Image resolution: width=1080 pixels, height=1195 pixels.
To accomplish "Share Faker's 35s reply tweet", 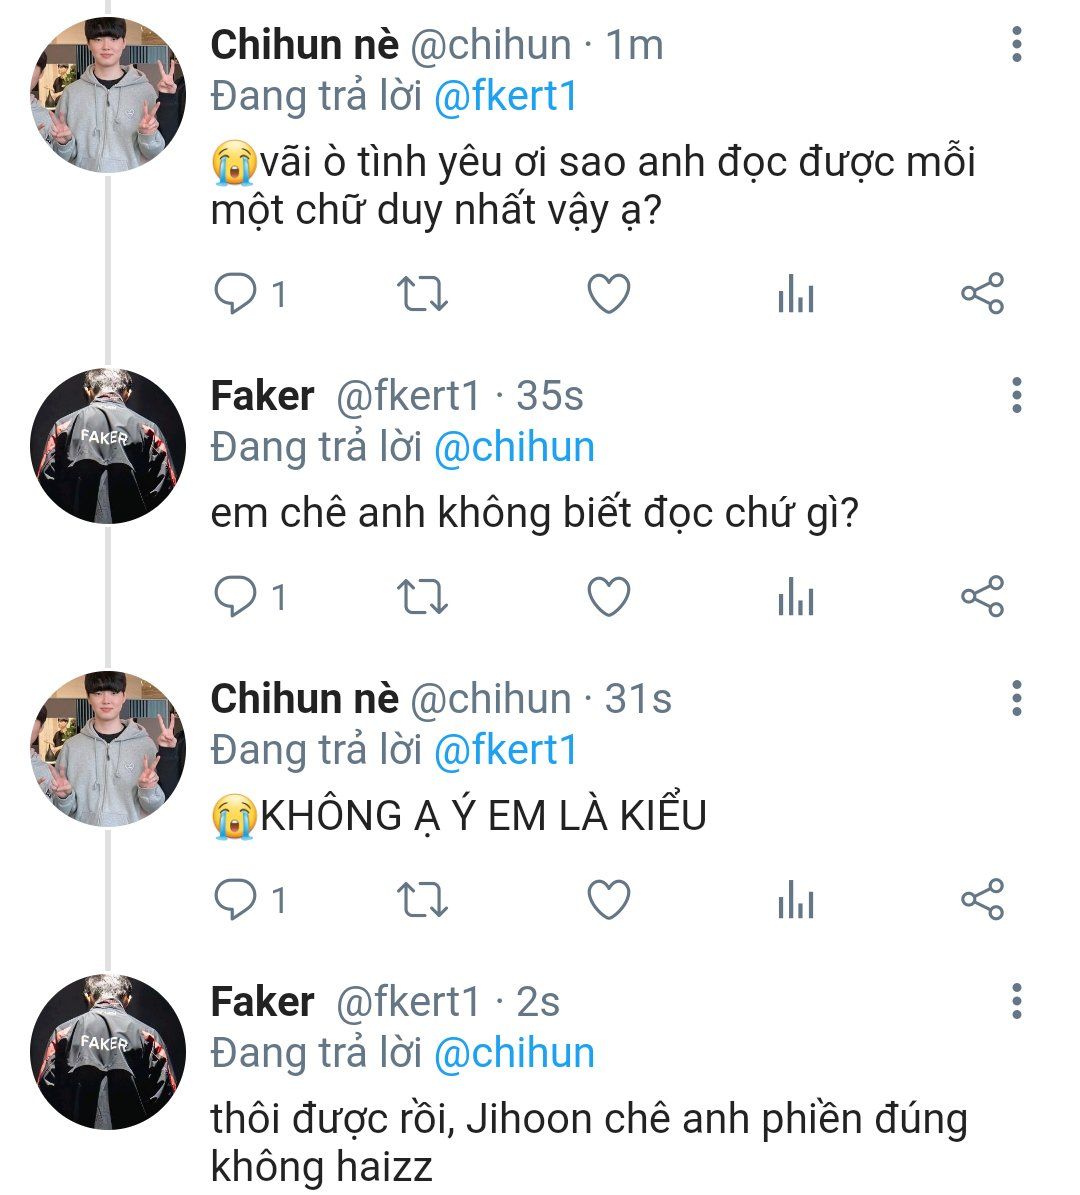I will [982, 597].
